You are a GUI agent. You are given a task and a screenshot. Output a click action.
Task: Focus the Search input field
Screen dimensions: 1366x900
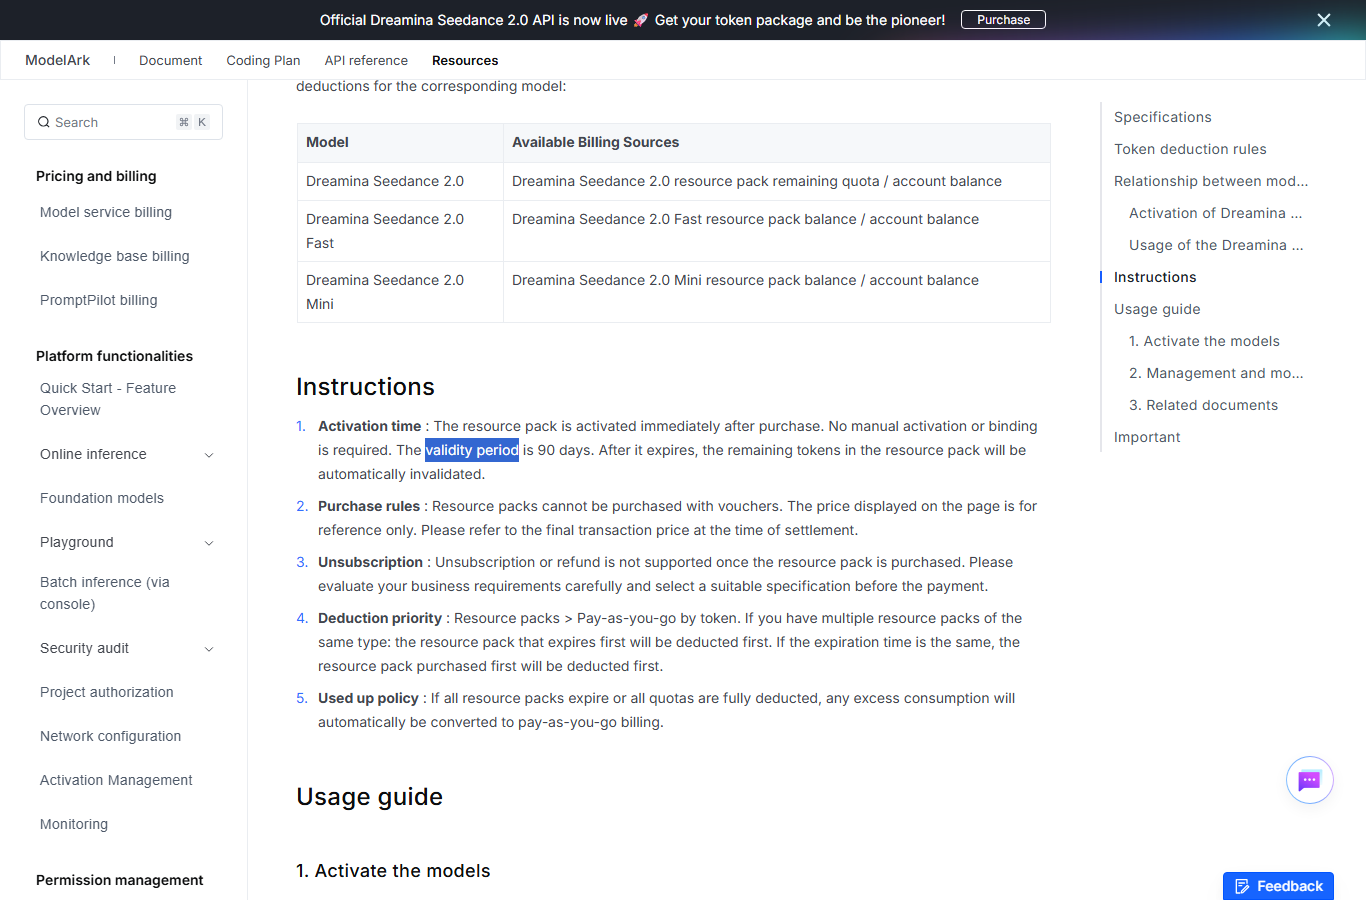[x=123, y=122]
